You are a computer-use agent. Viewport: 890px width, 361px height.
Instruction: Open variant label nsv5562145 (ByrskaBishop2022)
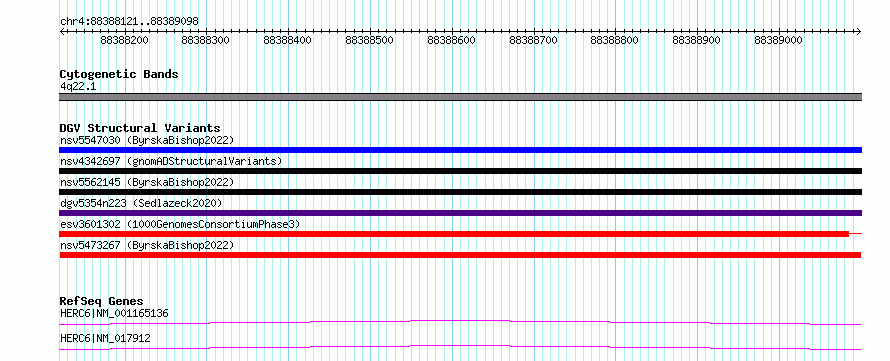point(147,182)
